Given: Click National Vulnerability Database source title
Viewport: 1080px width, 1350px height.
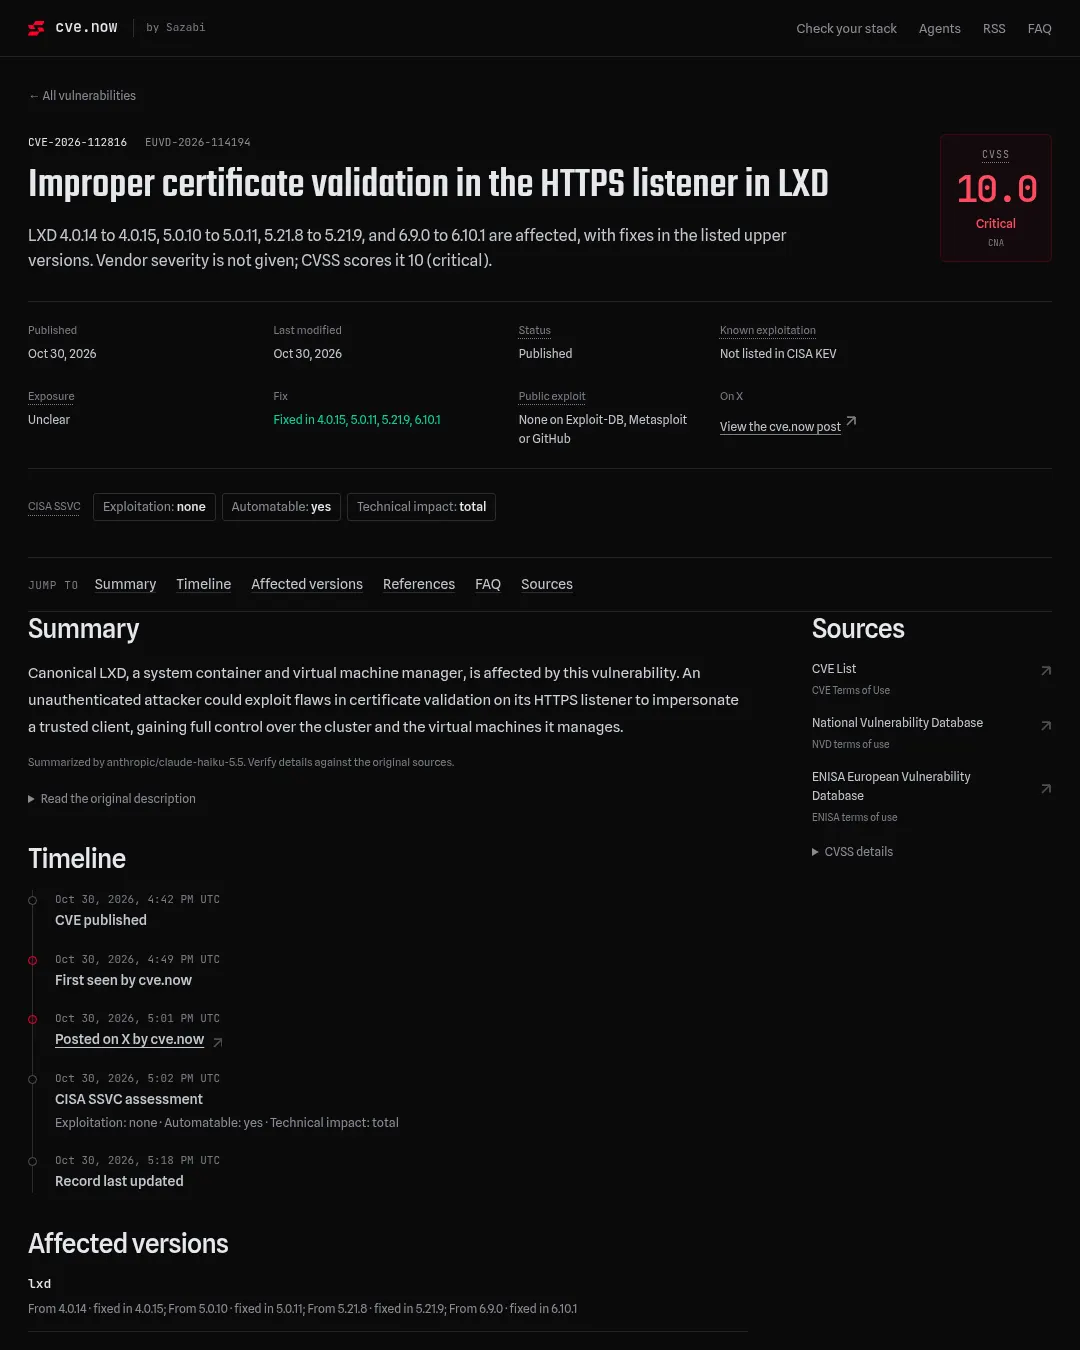Looking at the screenshot, I should (897, 723).
